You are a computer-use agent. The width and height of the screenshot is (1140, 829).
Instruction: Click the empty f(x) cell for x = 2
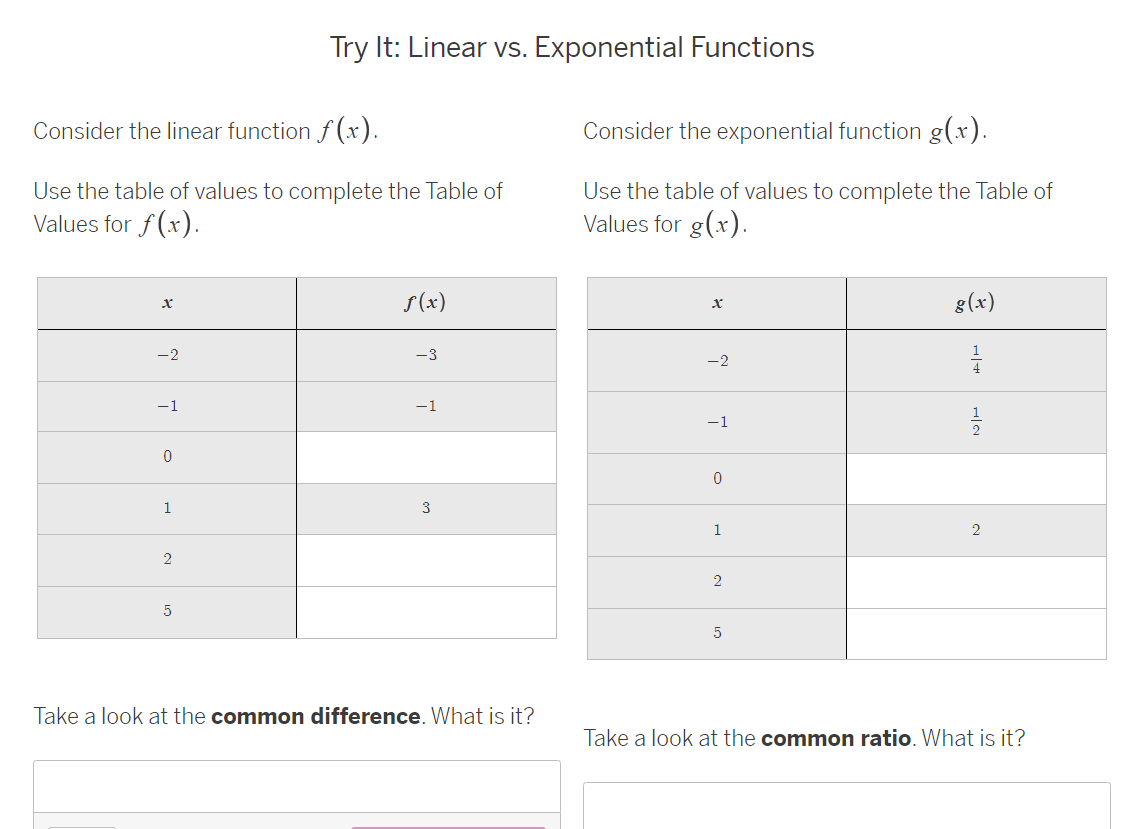point(426,559)
